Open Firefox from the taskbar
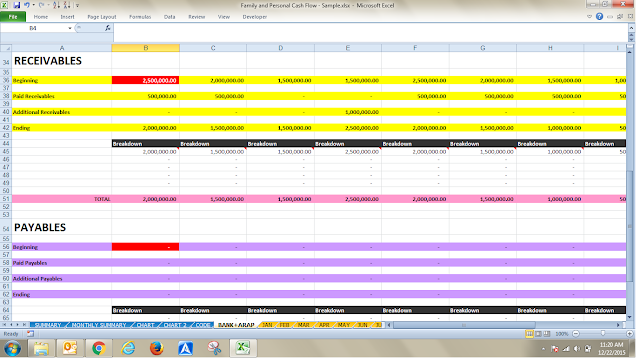Viewport: 640px width, 363px height. click(x=156, y=348)
